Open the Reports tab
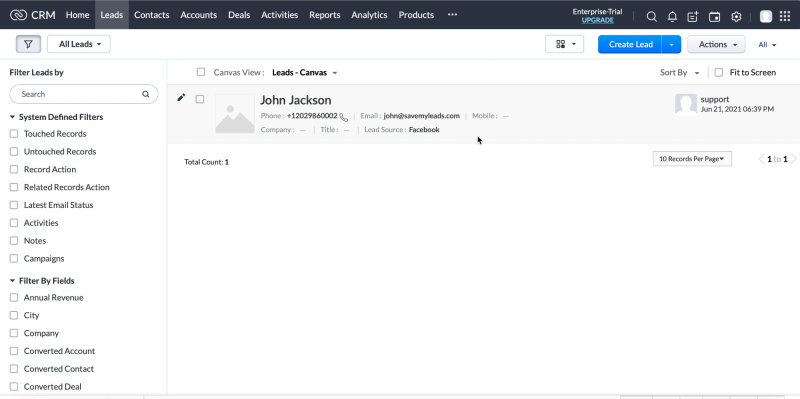 324,15
